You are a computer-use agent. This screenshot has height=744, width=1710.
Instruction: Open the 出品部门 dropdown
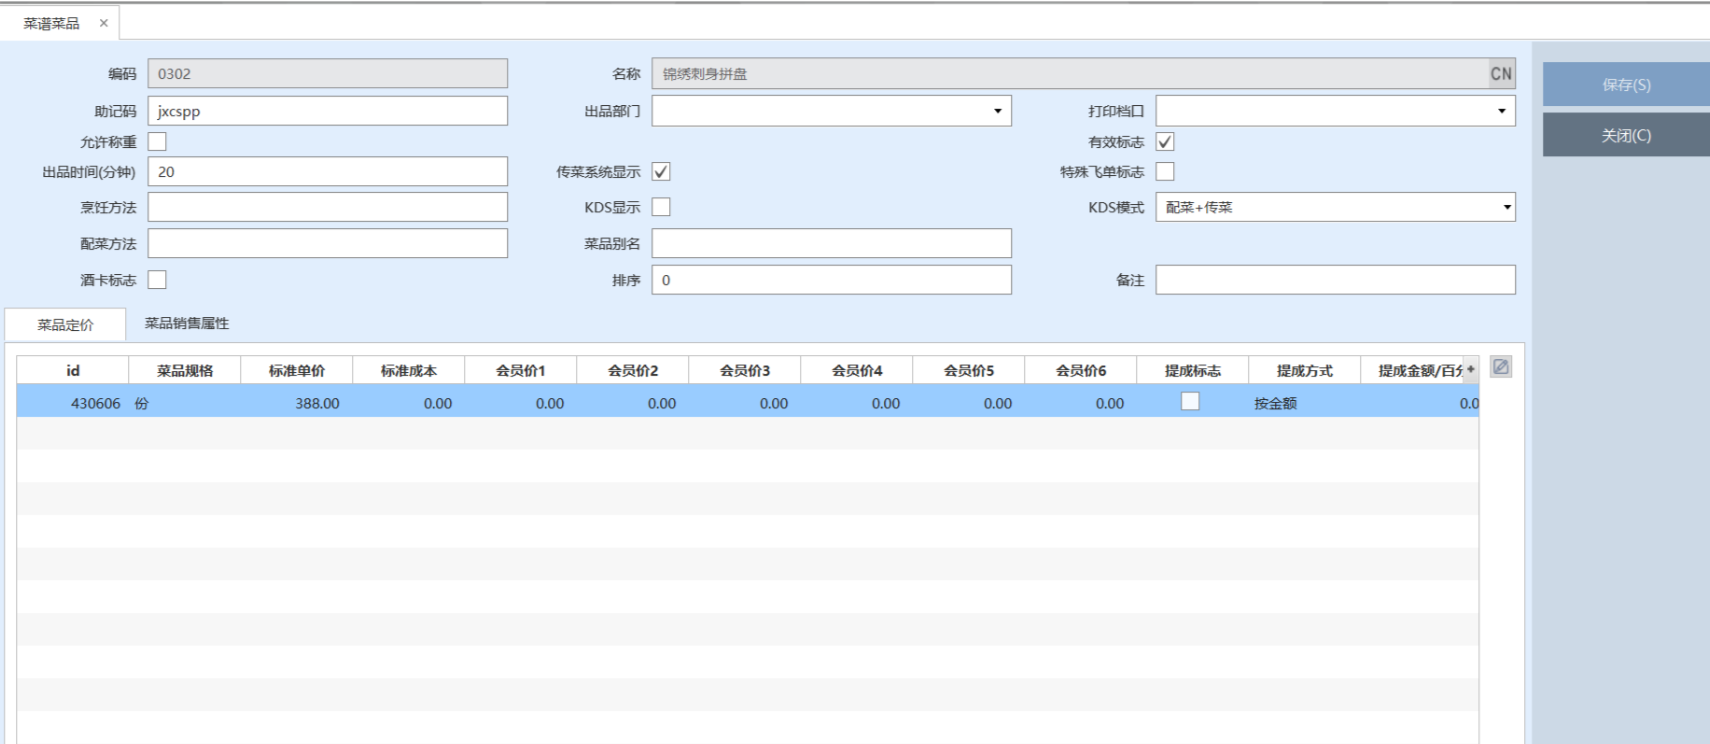pos(997,111)
